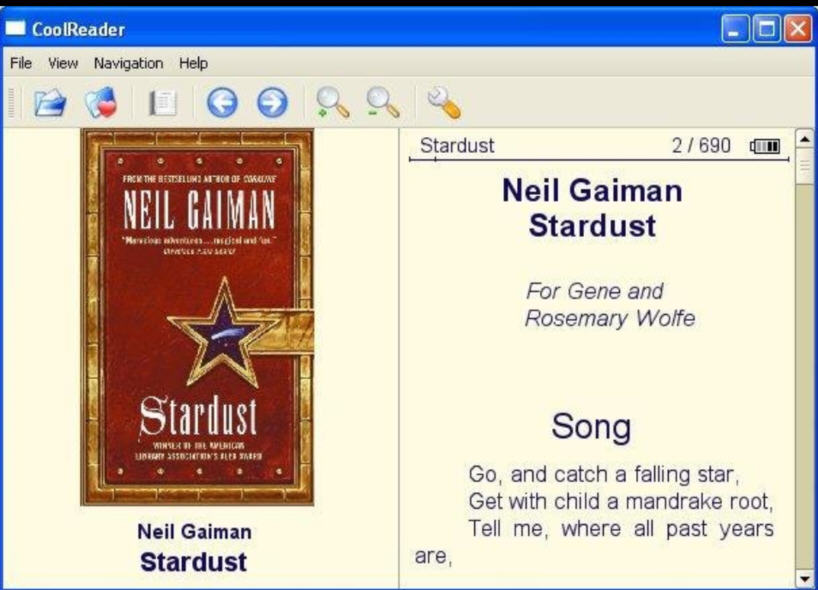Image resolution: width=818 pixels, height=590 pixels.
Task: Click the scrollbar down arrow
Action: tap(804, 578)
